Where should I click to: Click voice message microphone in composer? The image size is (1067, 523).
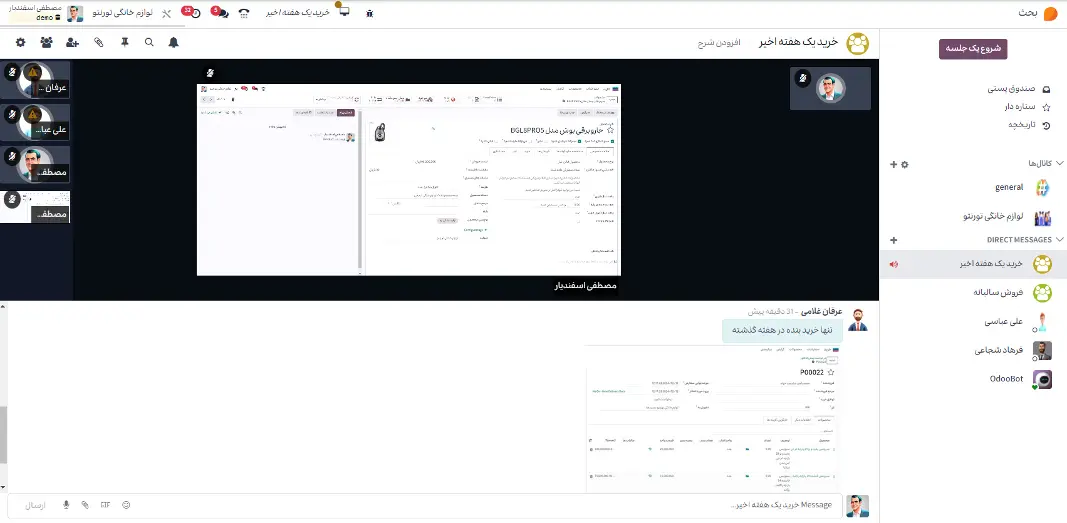coord(66,505)
